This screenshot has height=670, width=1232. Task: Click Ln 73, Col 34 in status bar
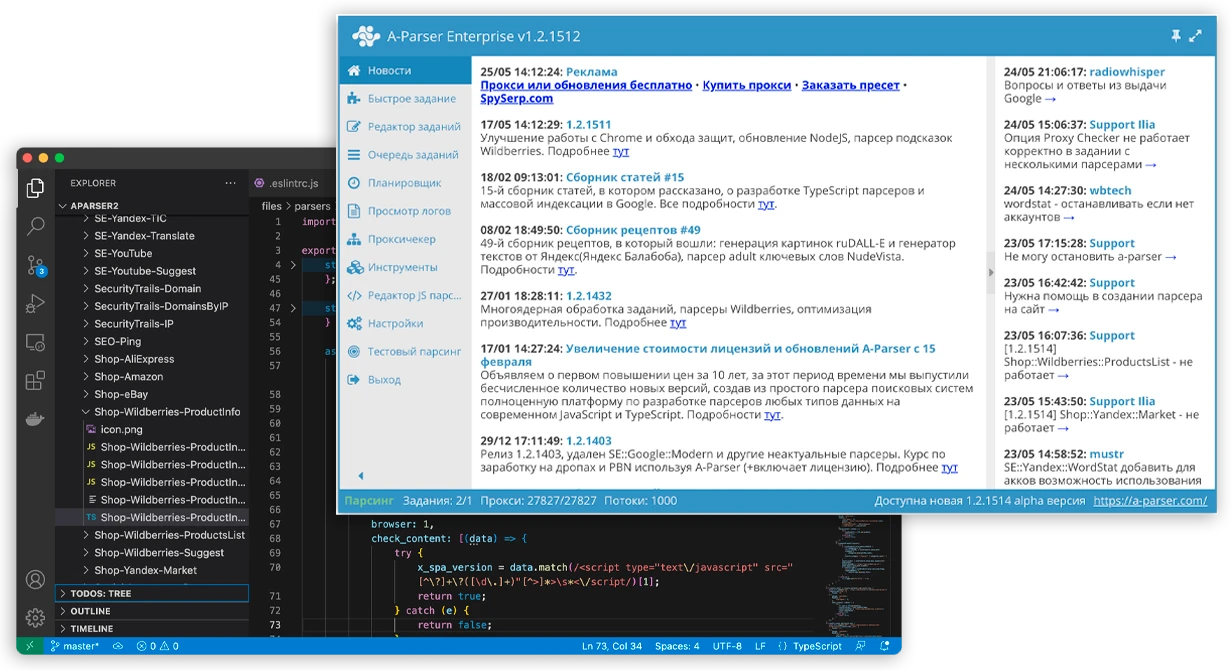(x=612, y=646)
